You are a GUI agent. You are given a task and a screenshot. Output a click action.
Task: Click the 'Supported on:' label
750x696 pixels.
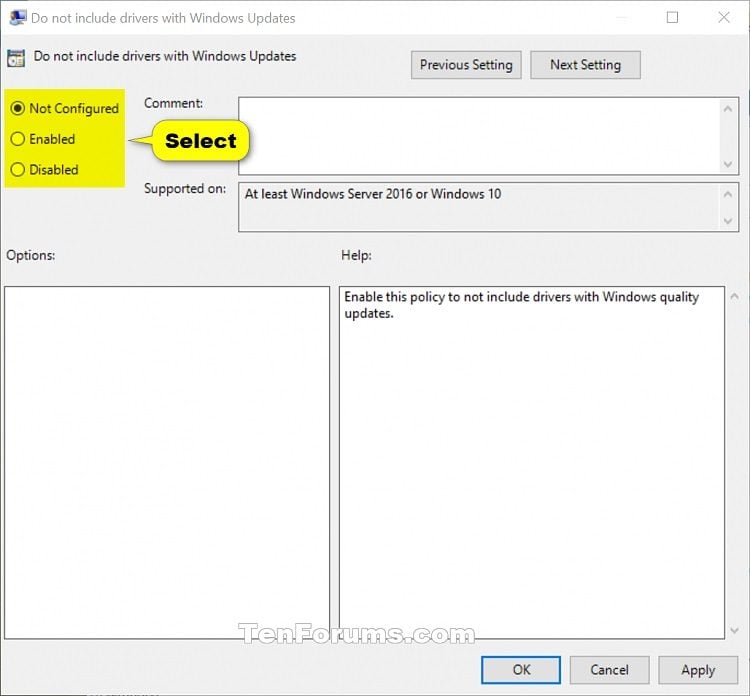[x=185, y=188]
